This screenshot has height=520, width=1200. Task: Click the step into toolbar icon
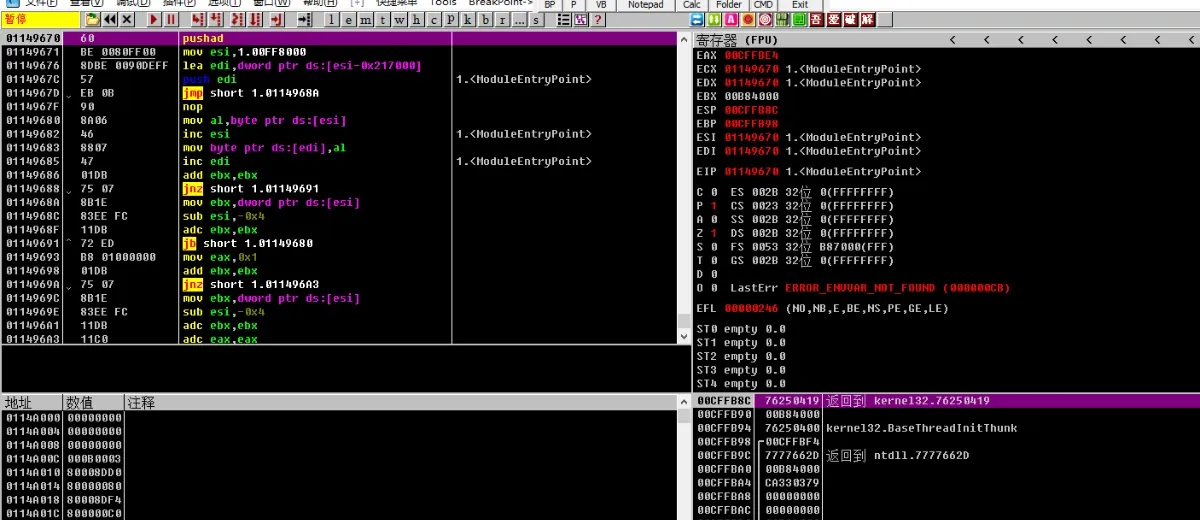[x=198, y=19]
